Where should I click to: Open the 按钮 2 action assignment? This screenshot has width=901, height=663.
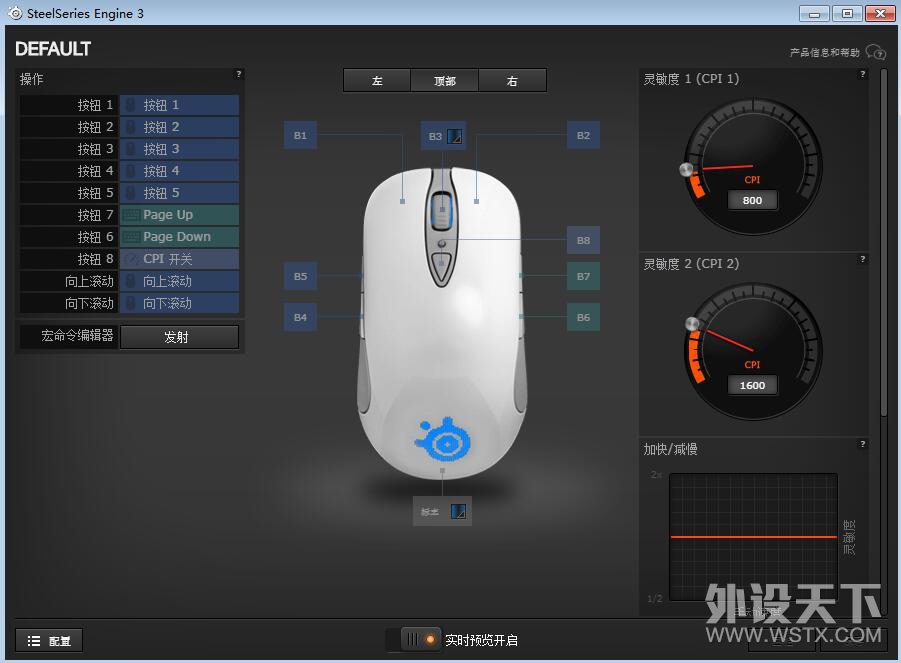(x=179, y=127)
